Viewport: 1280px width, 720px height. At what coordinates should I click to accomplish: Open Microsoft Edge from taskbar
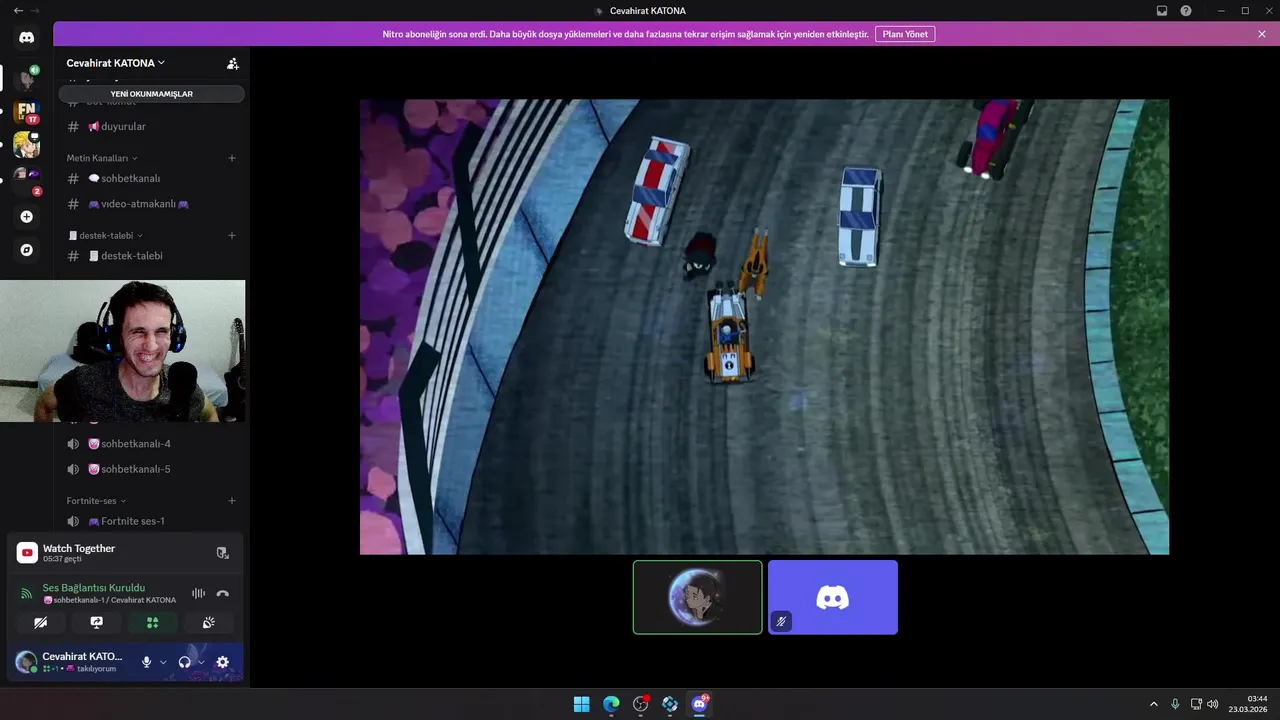coord(611,704)
